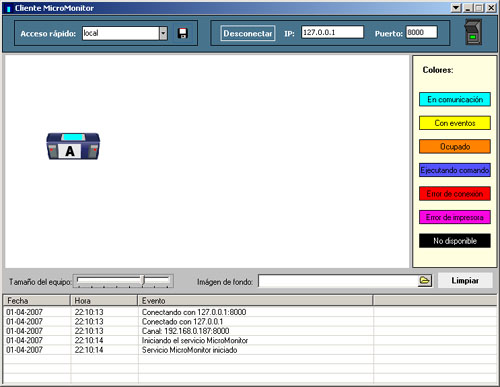Click the 22:10:14 time of Servicio iniciado row
Viewport: 500px width, 387px height.
(x=89, y=350)
